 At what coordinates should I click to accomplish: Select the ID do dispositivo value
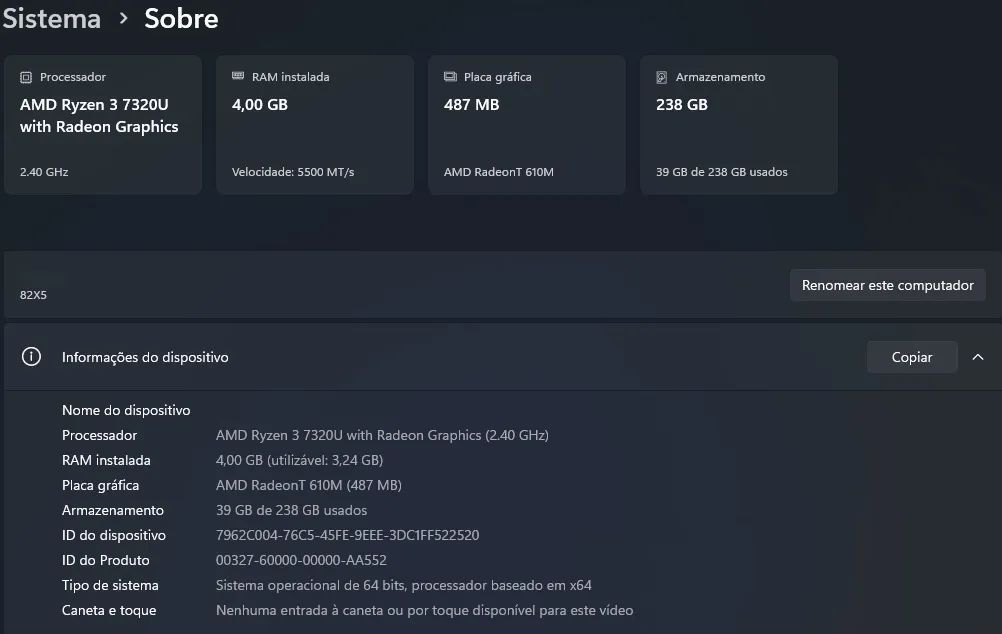click(x=348, y=535)
